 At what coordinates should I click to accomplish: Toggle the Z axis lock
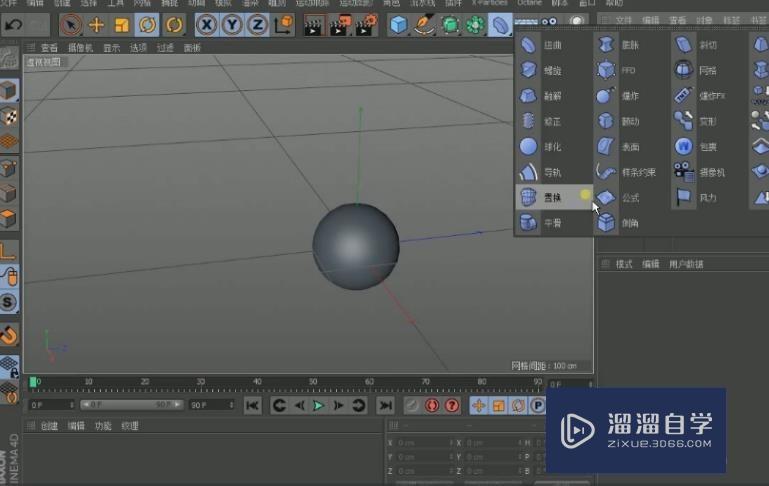pyautogui.click(x=256, y=24)
